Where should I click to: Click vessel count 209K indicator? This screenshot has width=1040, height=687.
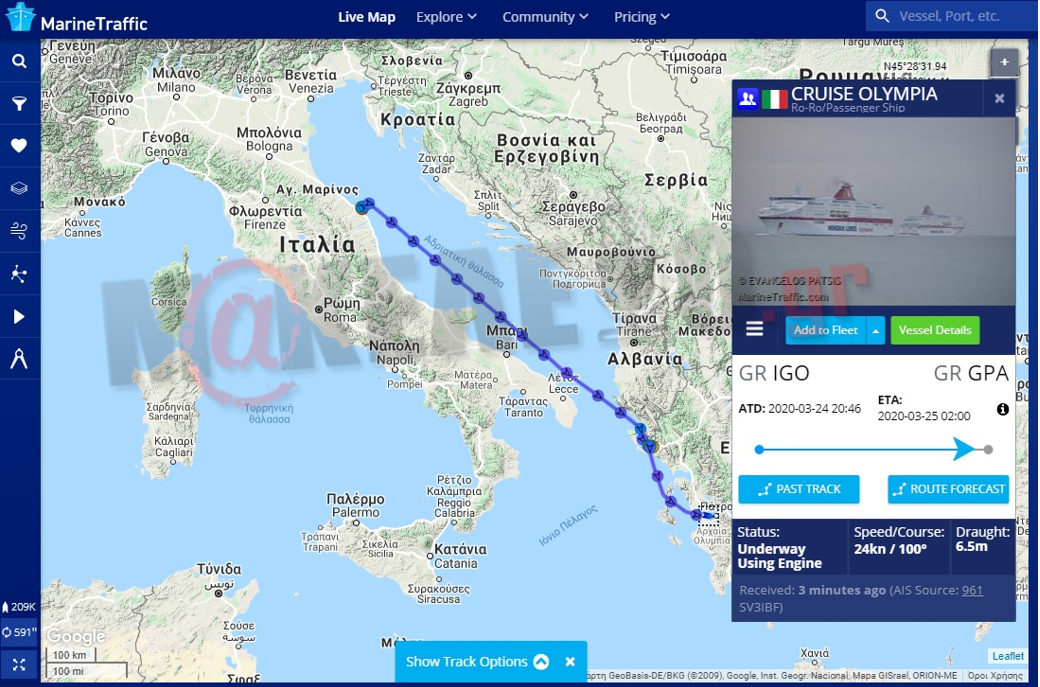[19, 607]
